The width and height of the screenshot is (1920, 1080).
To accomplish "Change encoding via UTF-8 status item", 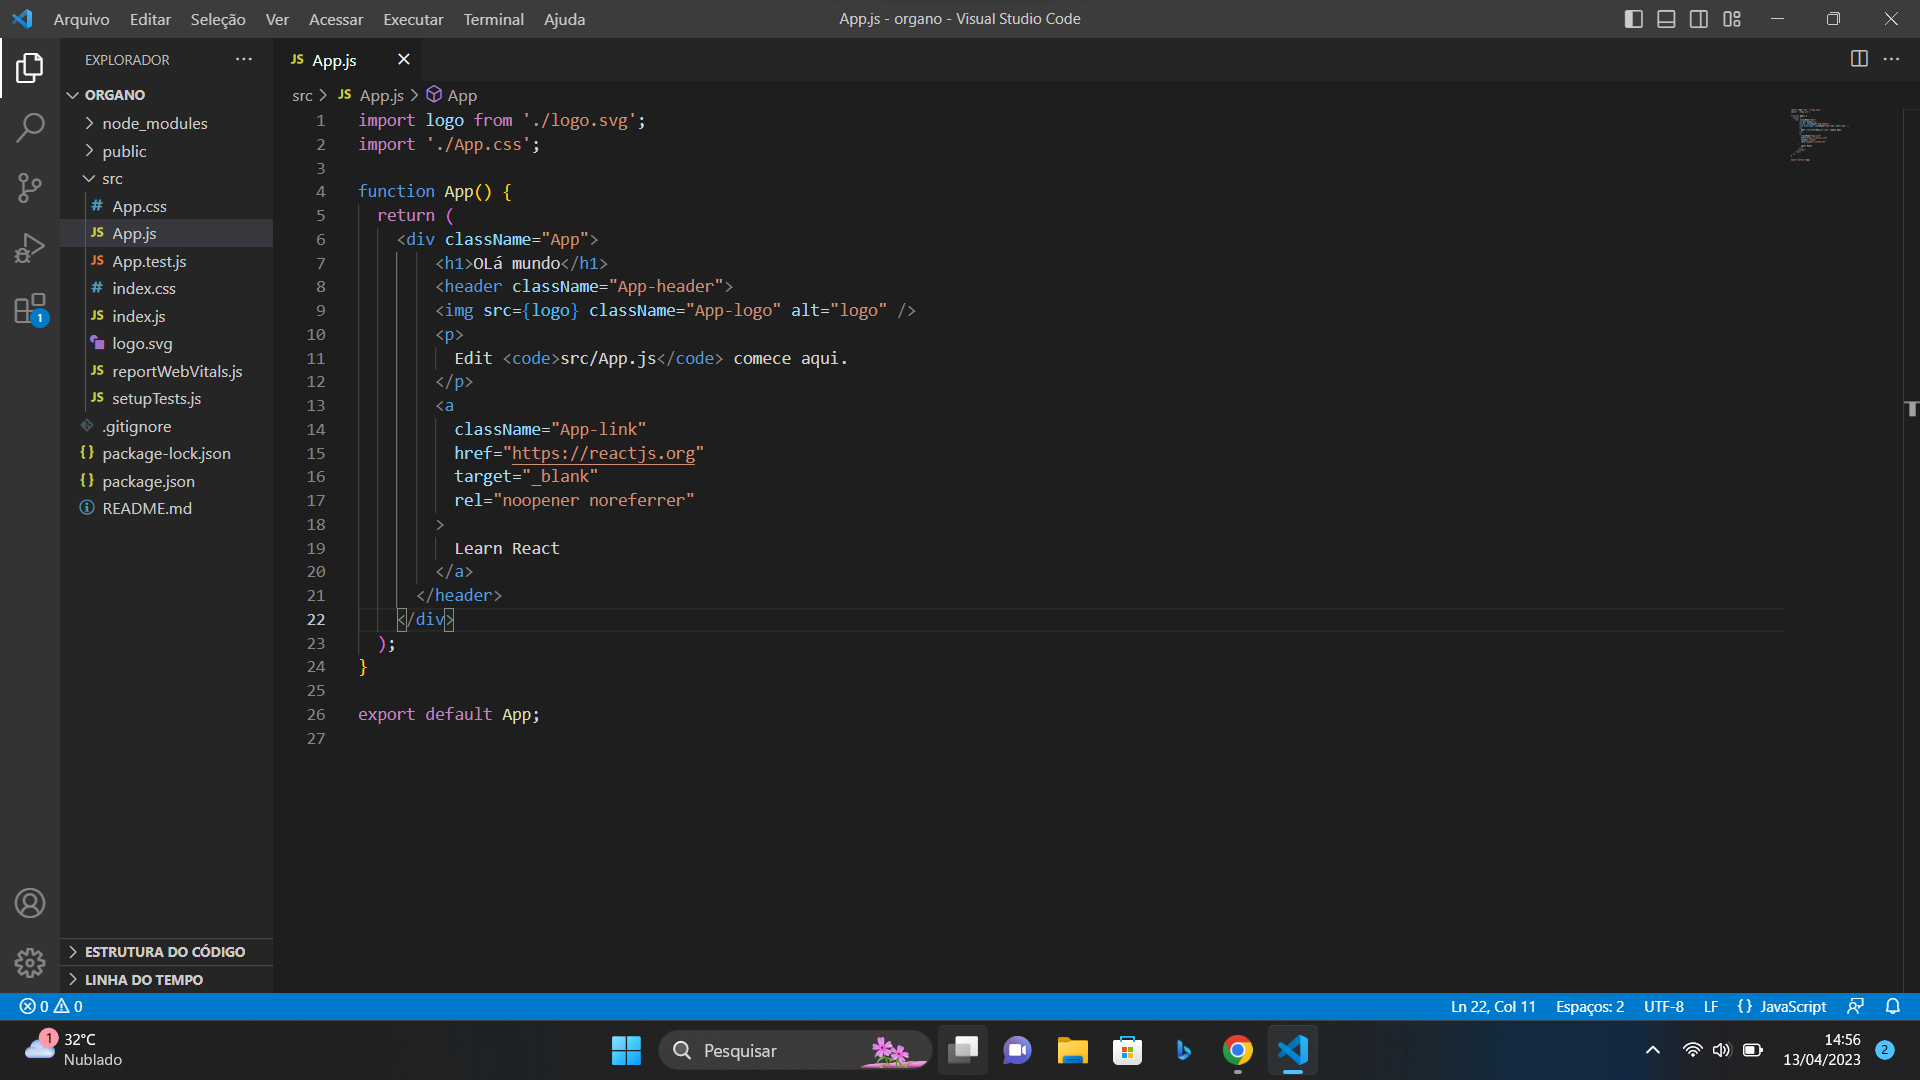I will [1663, 1006].
